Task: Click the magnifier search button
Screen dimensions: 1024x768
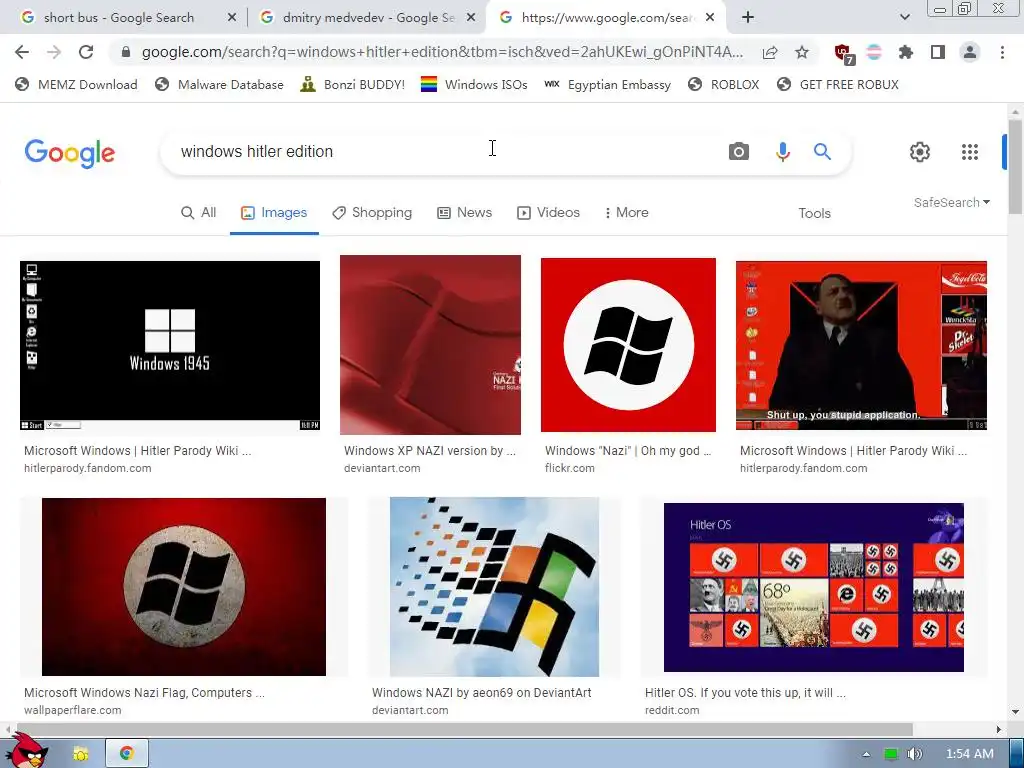Action: point(822,152)
